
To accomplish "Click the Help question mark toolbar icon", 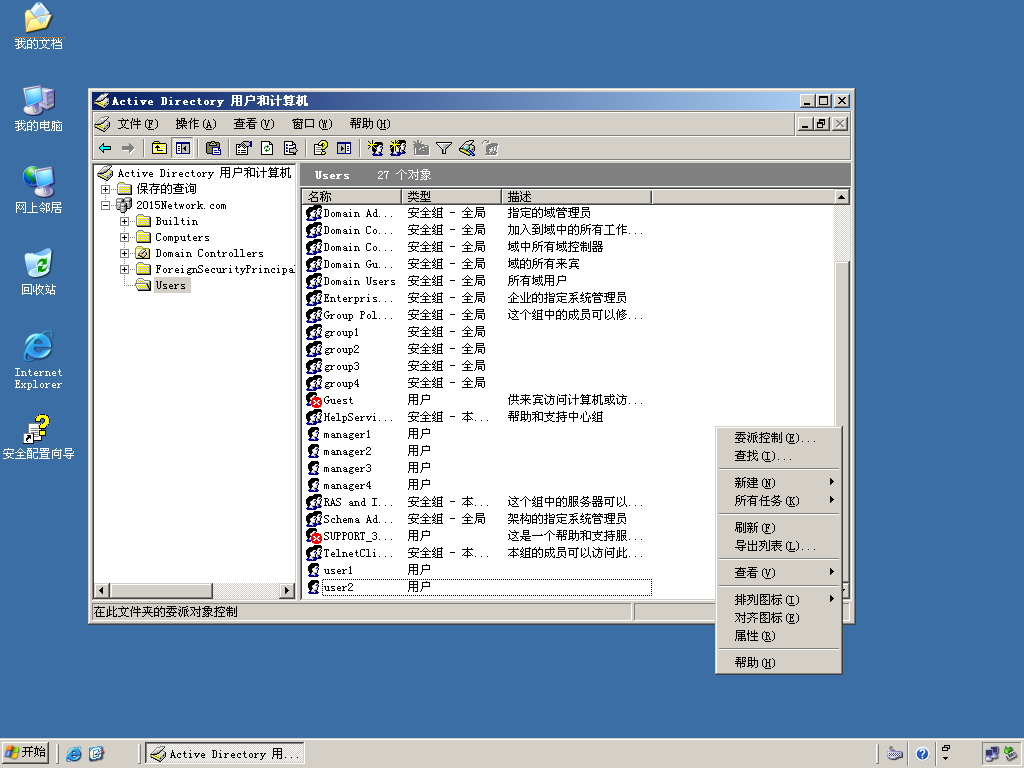I will (x=321, y=149).
